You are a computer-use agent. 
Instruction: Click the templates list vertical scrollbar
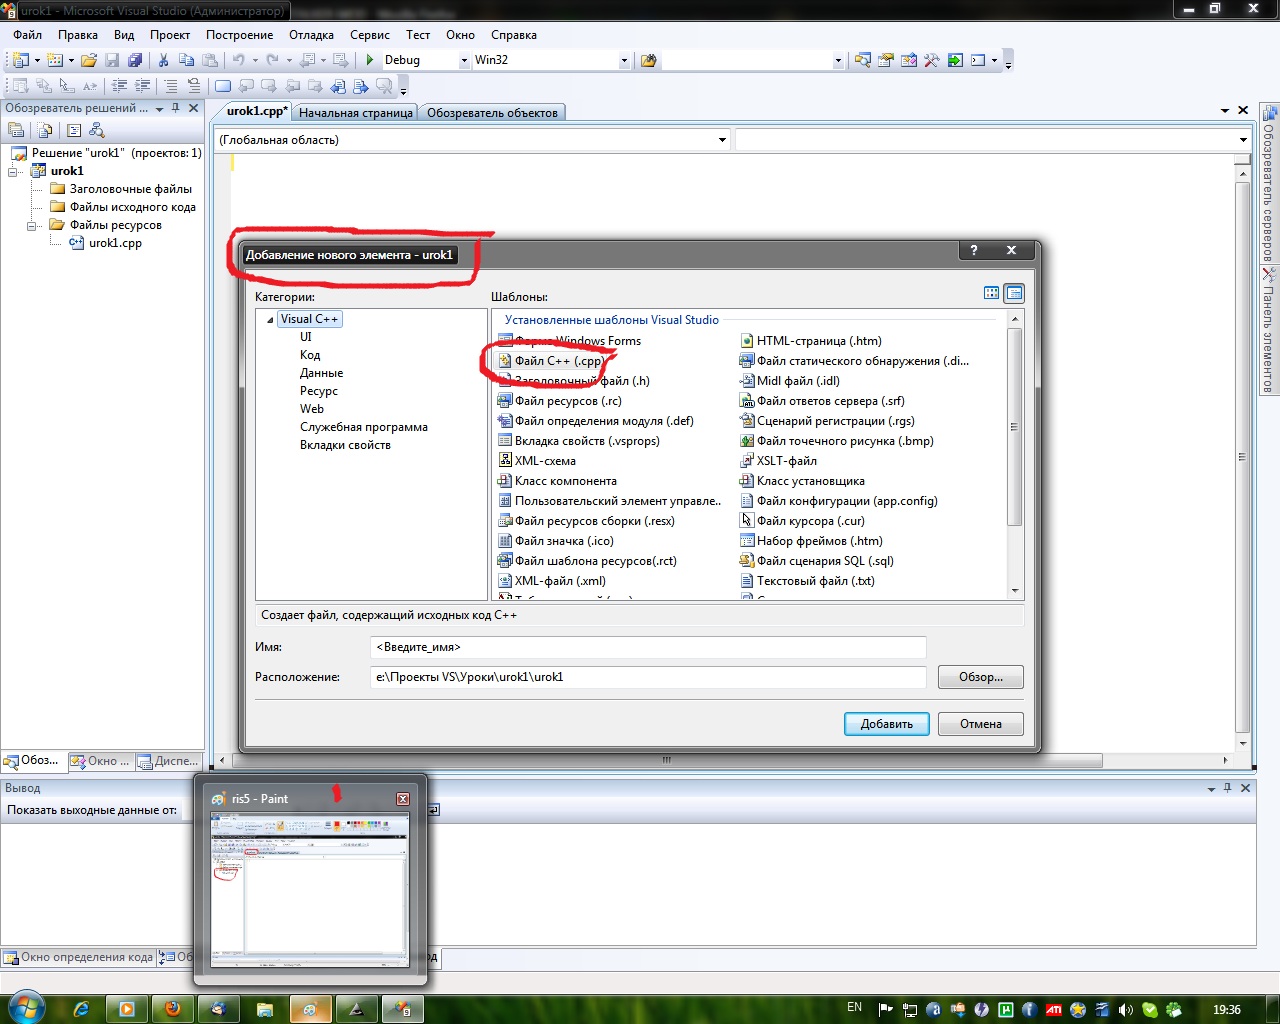(x=1015, y=455)
